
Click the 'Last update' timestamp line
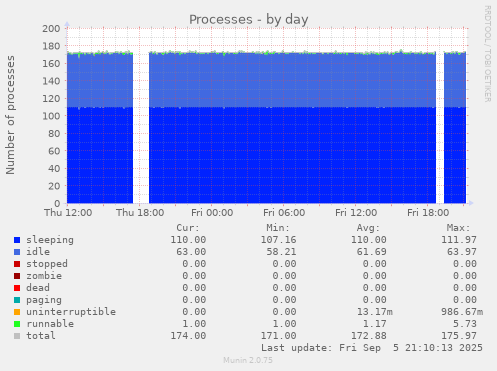pos(372,348)
